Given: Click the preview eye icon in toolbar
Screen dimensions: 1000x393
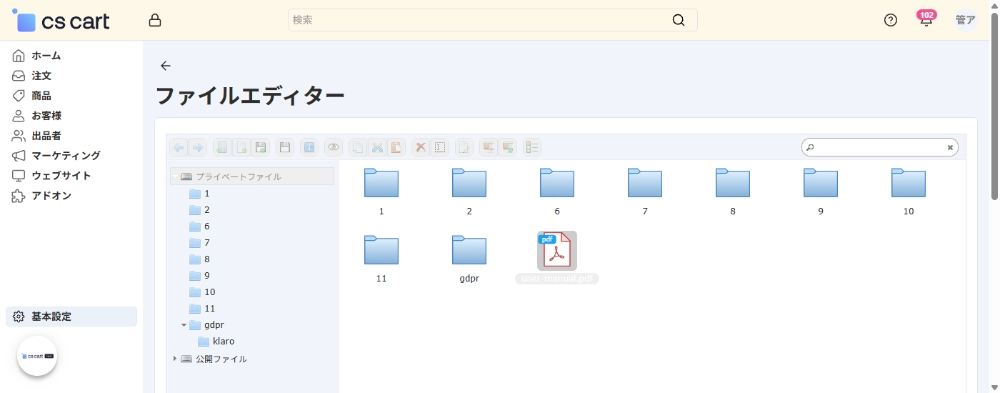Looking at the screenshot, I should point(333,147).
